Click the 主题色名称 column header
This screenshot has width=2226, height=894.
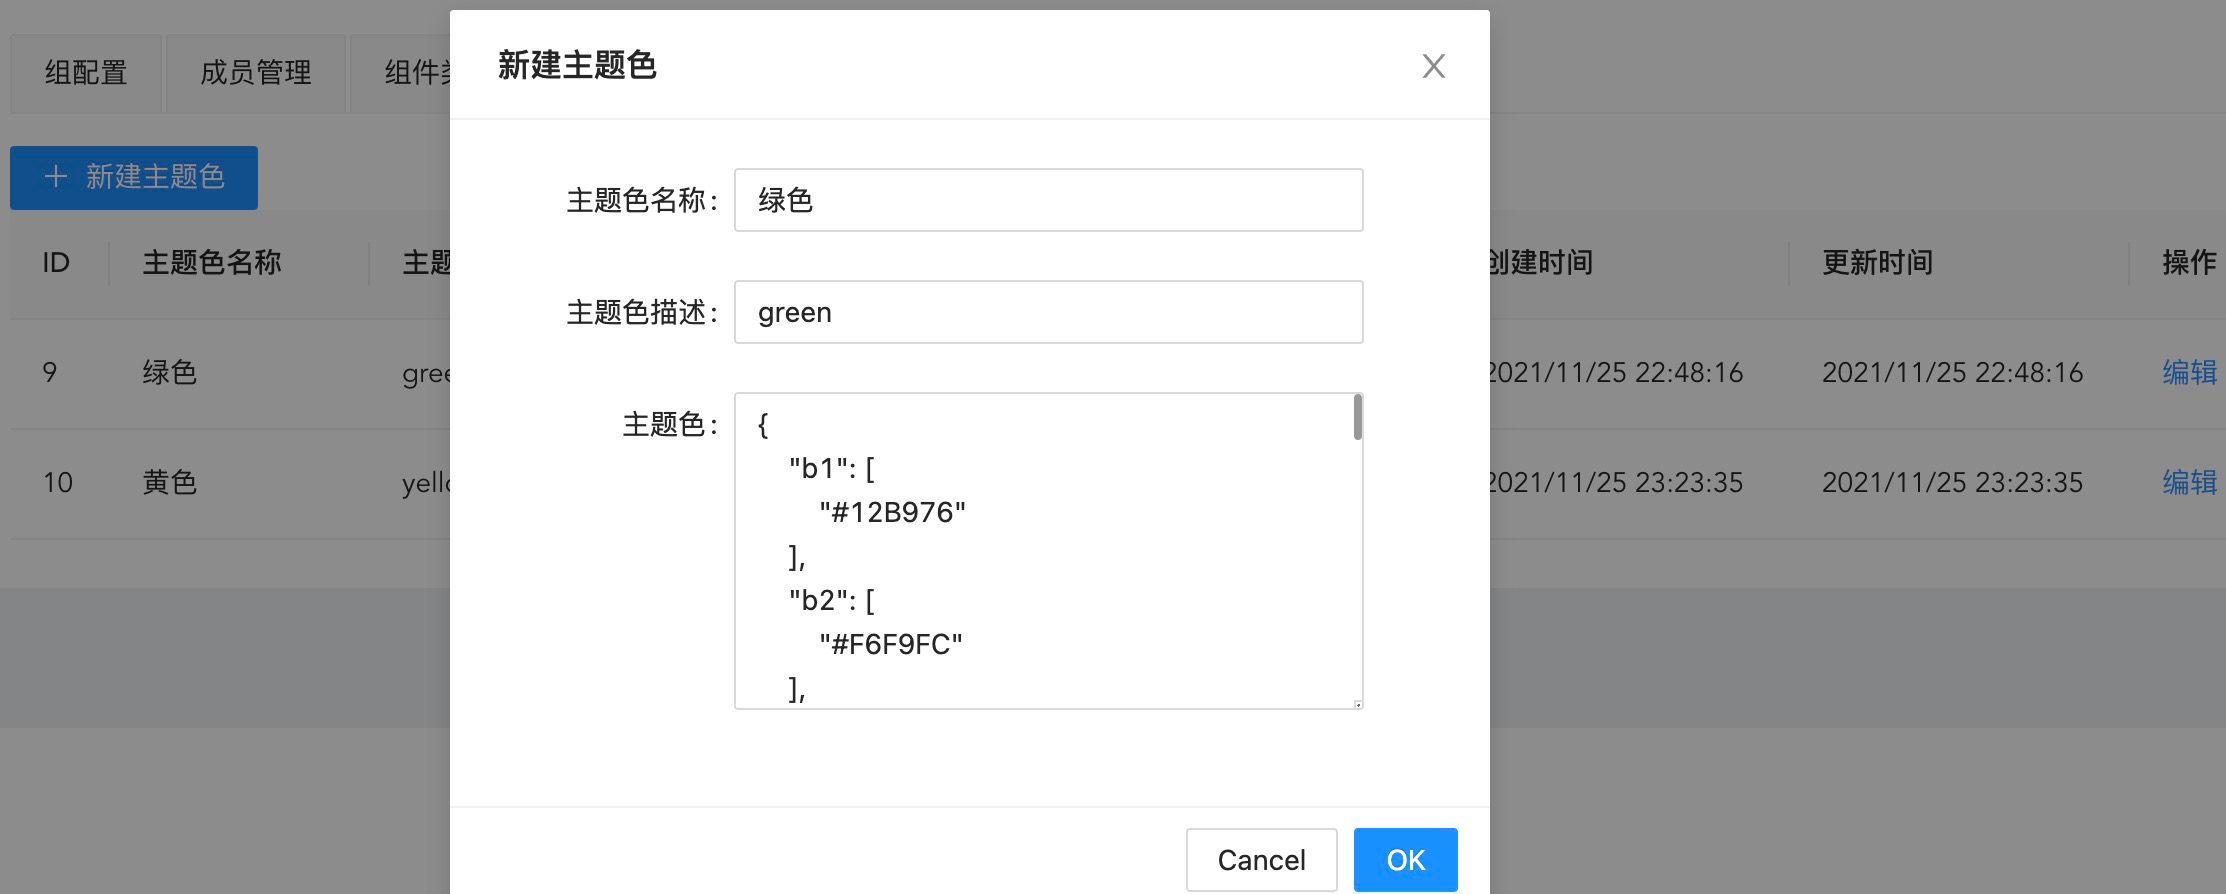(x=212, y=263)
